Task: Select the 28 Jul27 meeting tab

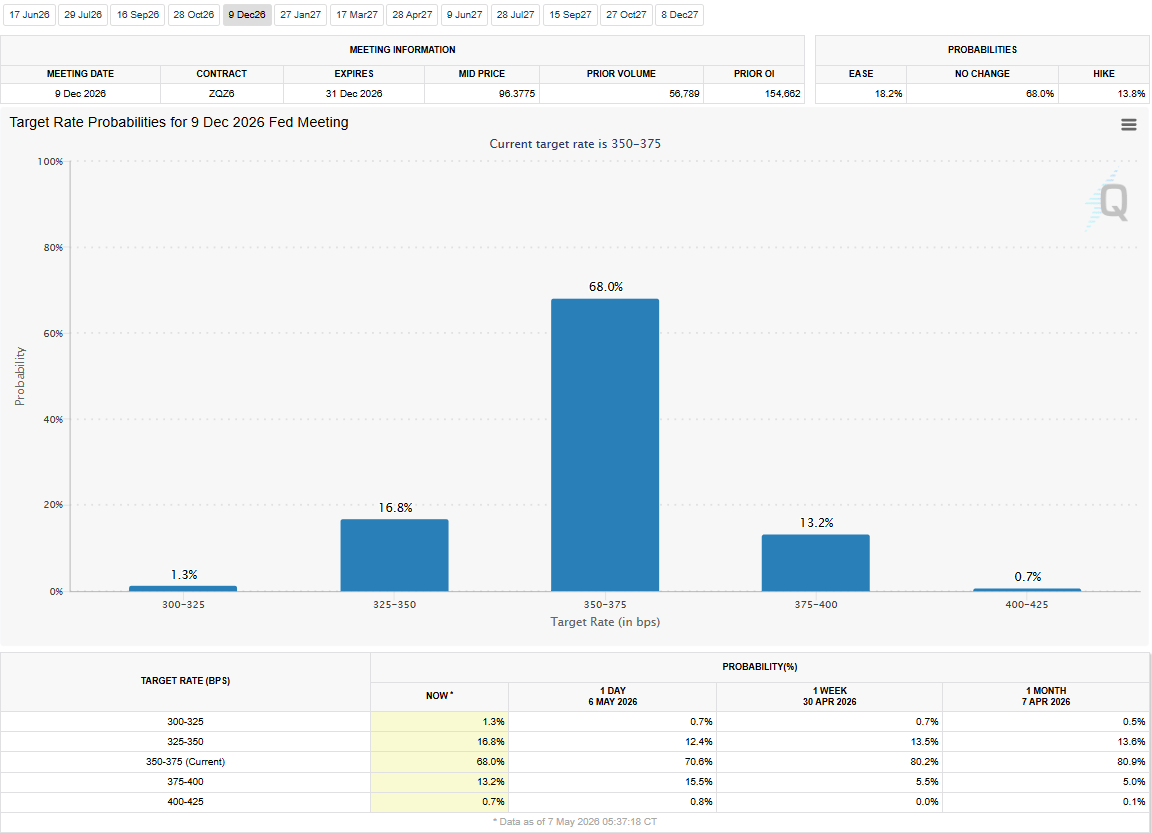Action: point(516,15)
